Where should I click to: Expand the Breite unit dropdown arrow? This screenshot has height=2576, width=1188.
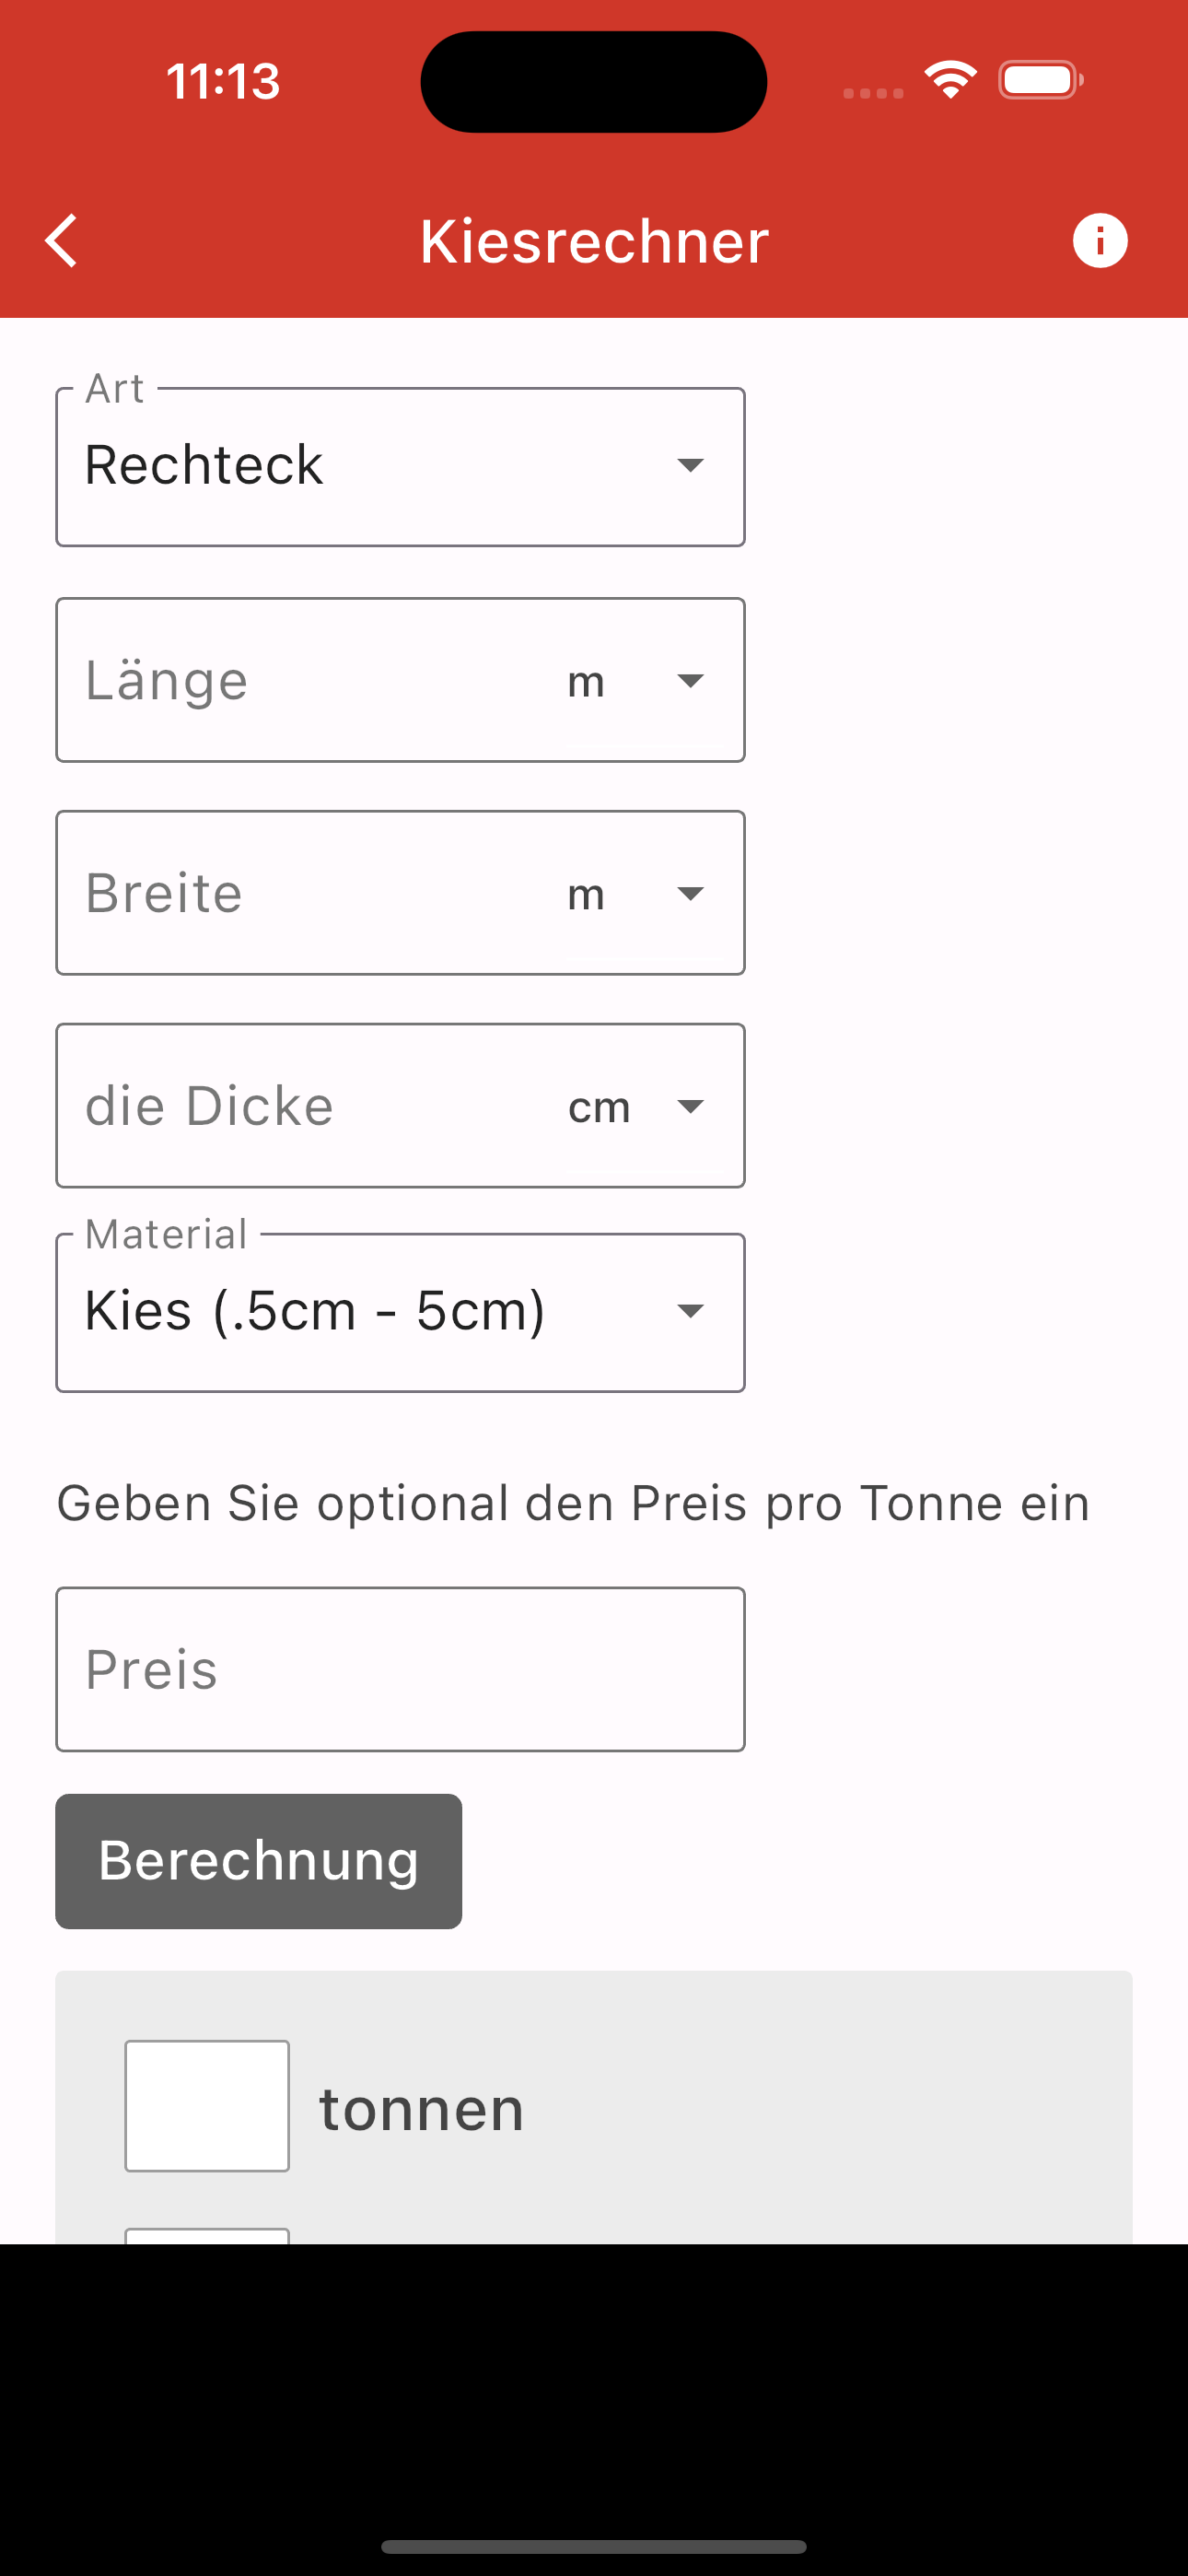(690, 893)
